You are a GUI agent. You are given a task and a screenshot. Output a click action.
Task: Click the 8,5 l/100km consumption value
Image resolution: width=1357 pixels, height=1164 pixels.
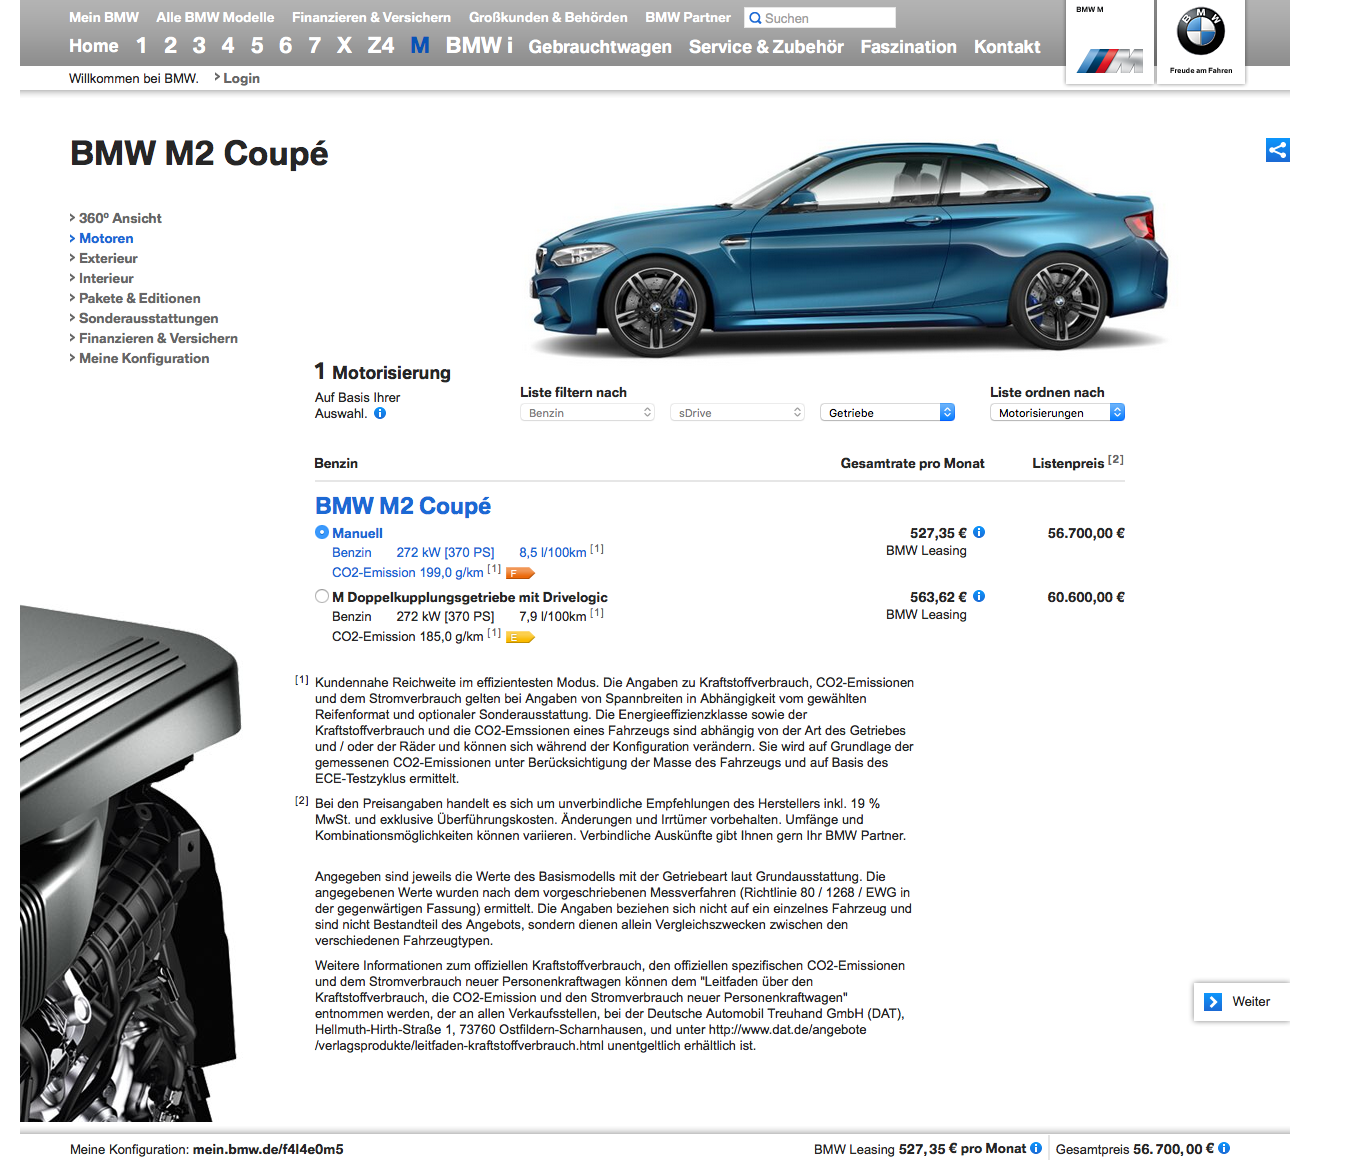coord(553,553)
